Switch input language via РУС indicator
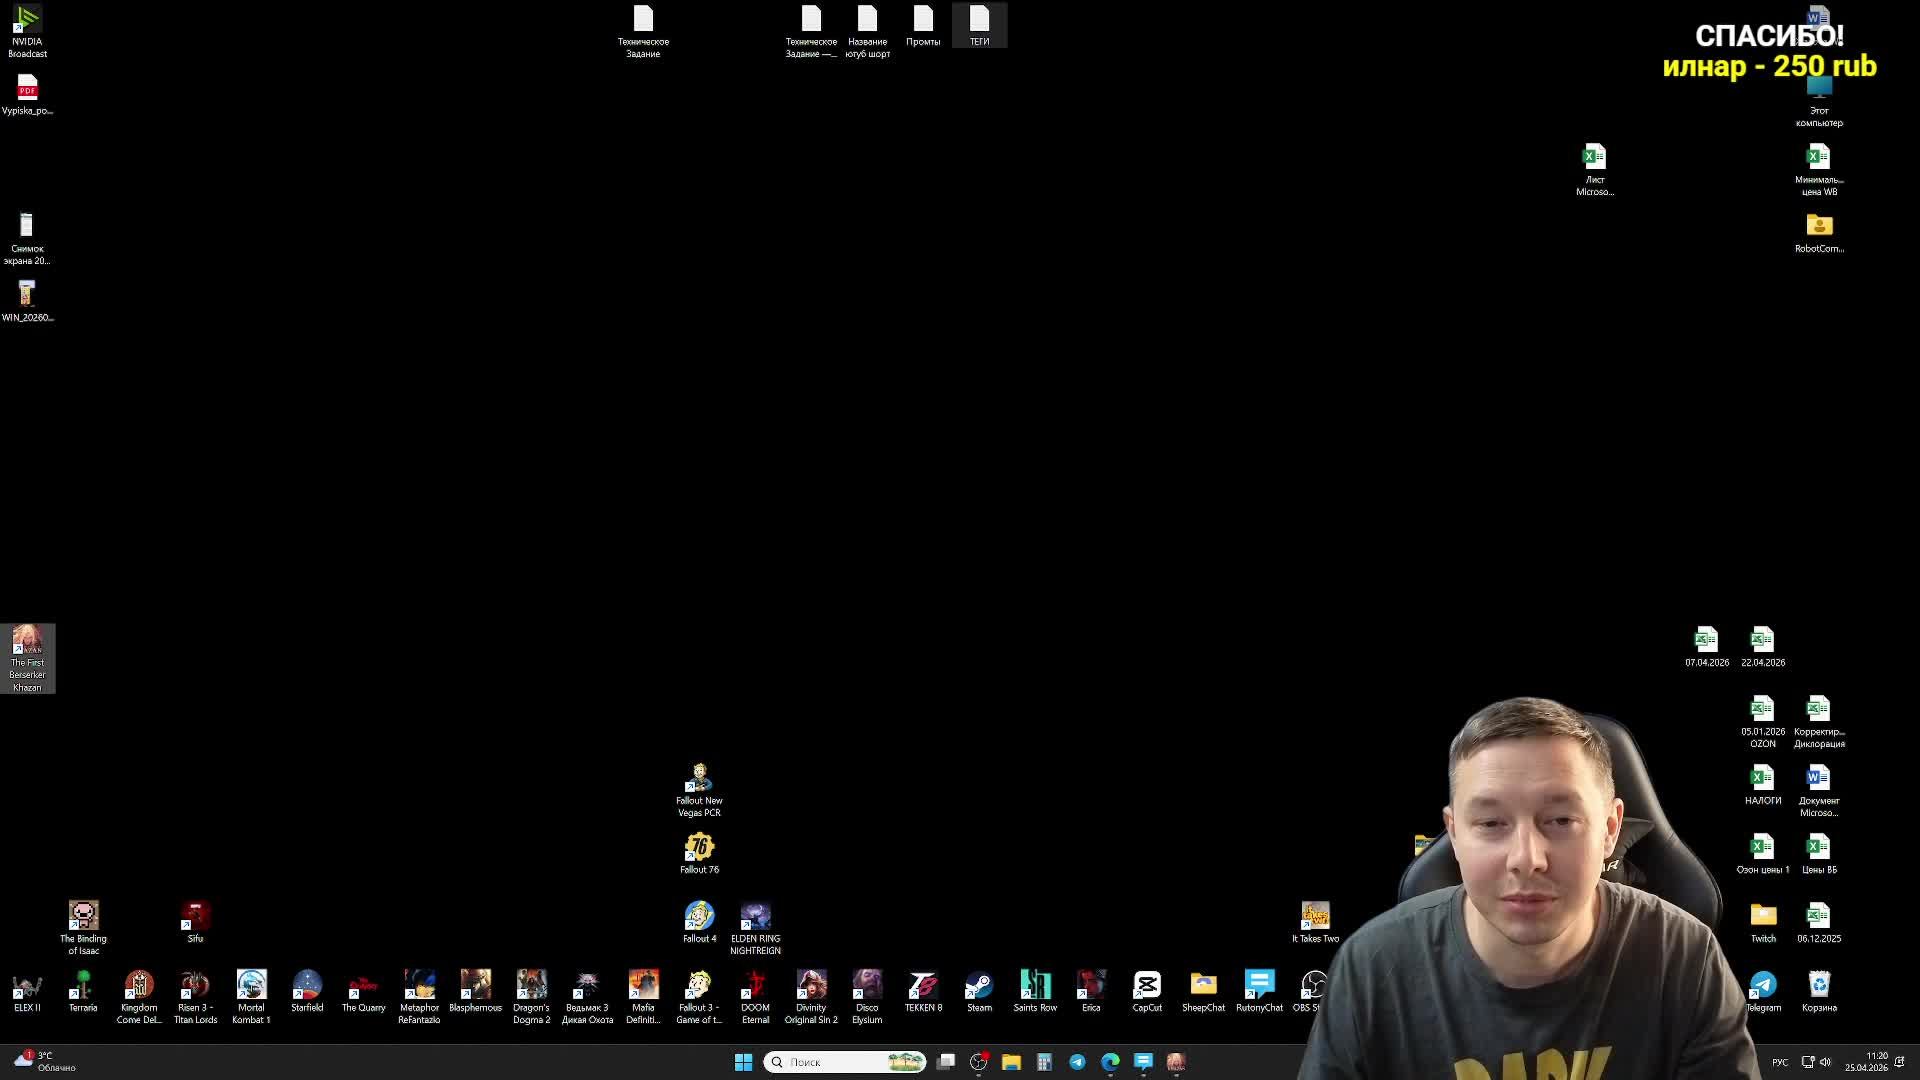The image size is (1920, 1080). click(x=1780, y=1062)
